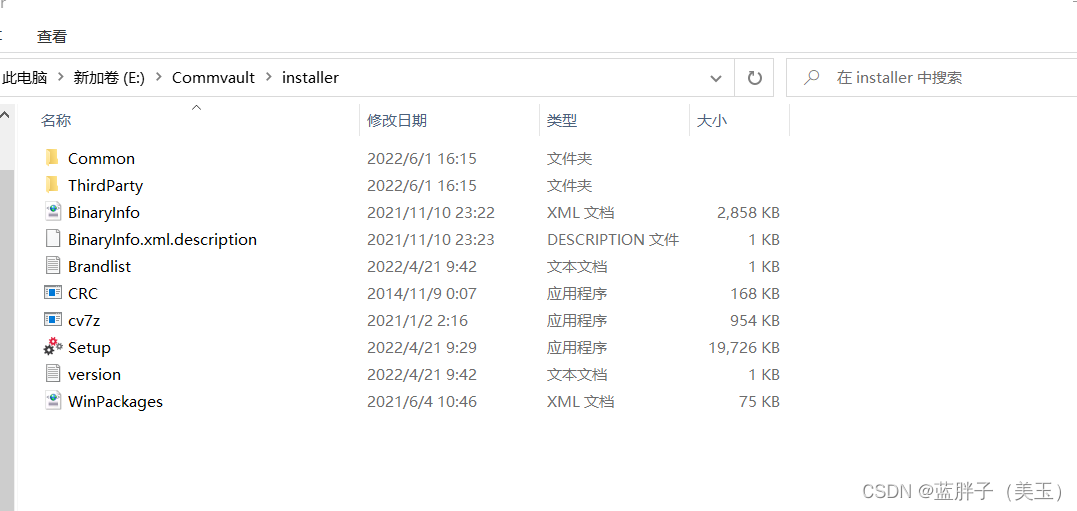Select the Setup file name

coord(89,348)
